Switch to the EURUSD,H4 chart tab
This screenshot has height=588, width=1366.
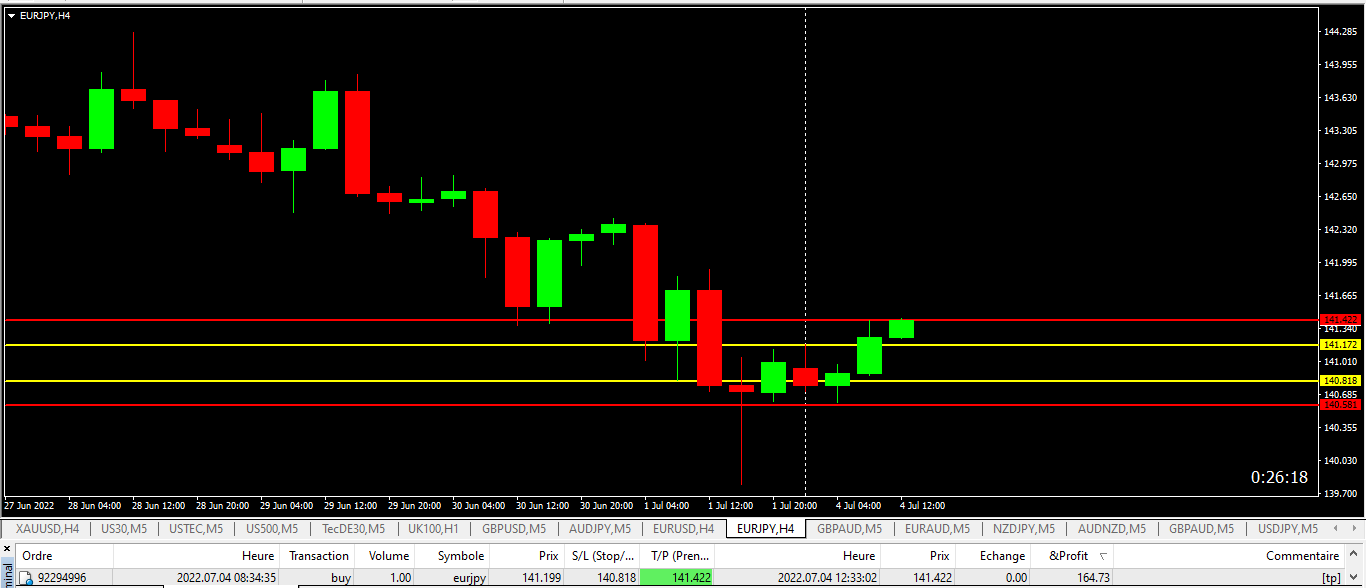pyautogui.click(x=683, y=528)
